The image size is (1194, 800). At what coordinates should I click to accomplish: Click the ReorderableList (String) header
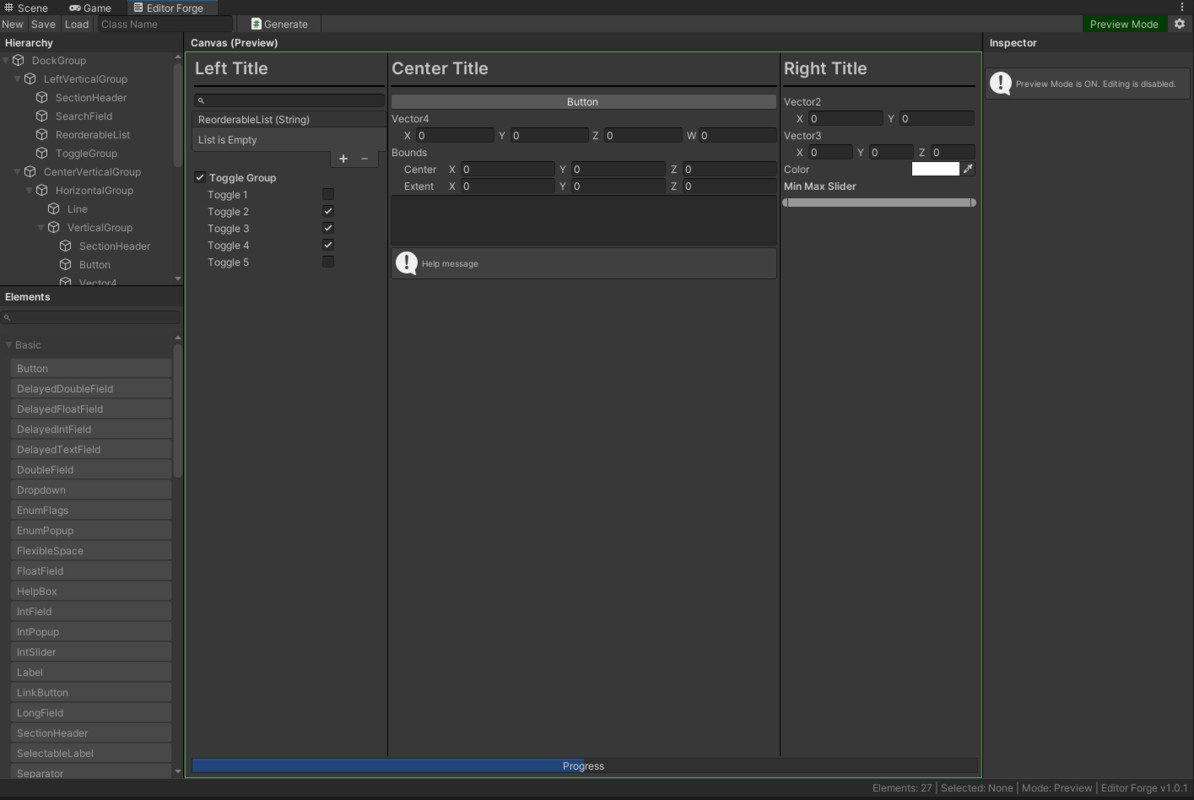click(289, 120)
